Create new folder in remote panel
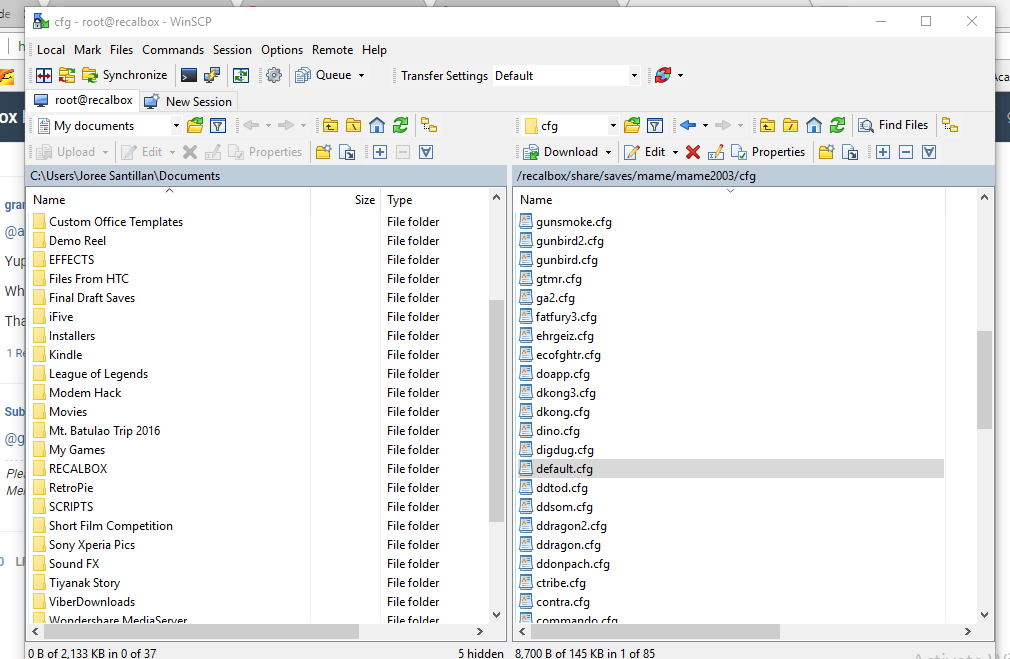 point(826,152)
